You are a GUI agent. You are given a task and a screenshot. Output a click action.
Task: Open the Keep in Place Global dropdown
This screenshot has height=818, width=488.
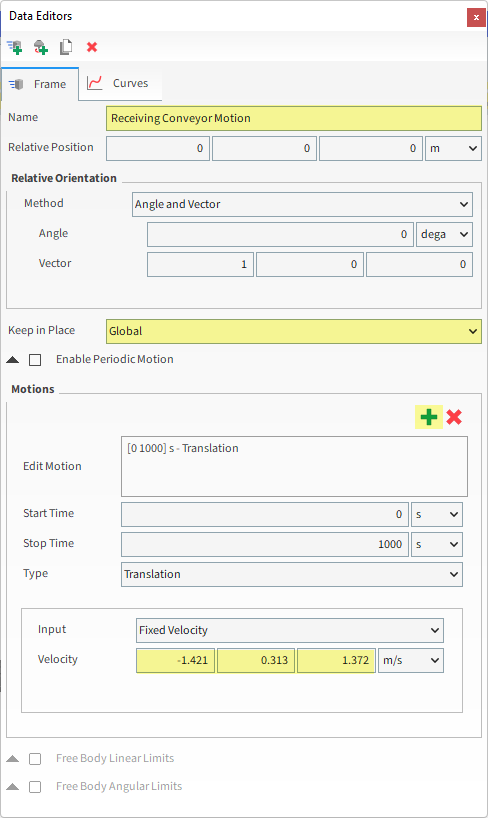pos(294,331)
